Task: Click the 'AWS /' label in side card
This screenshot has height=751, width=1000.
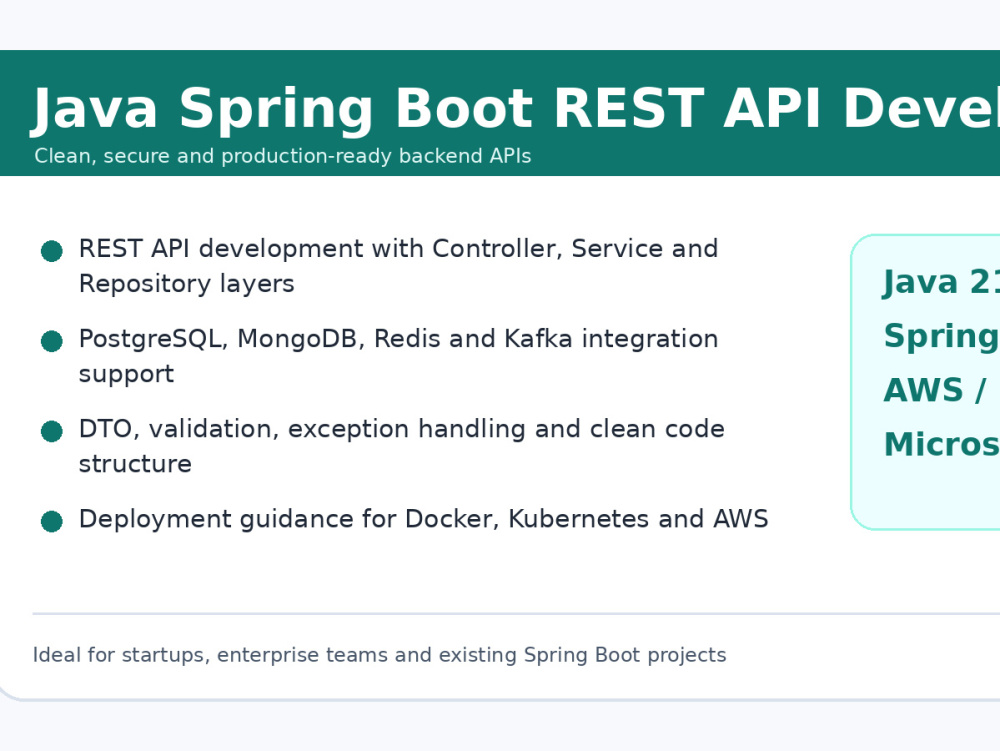Action: [935, 390]
